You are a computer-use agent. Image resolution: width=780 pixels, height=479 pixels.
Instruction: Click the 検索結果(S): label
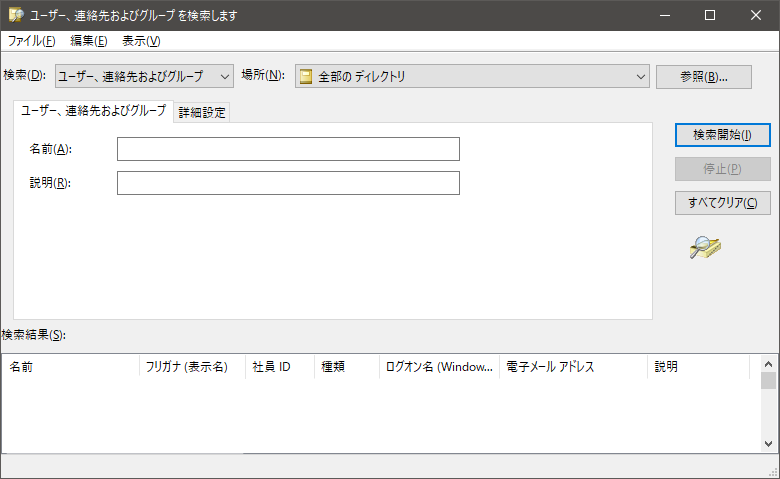(33, 335)
